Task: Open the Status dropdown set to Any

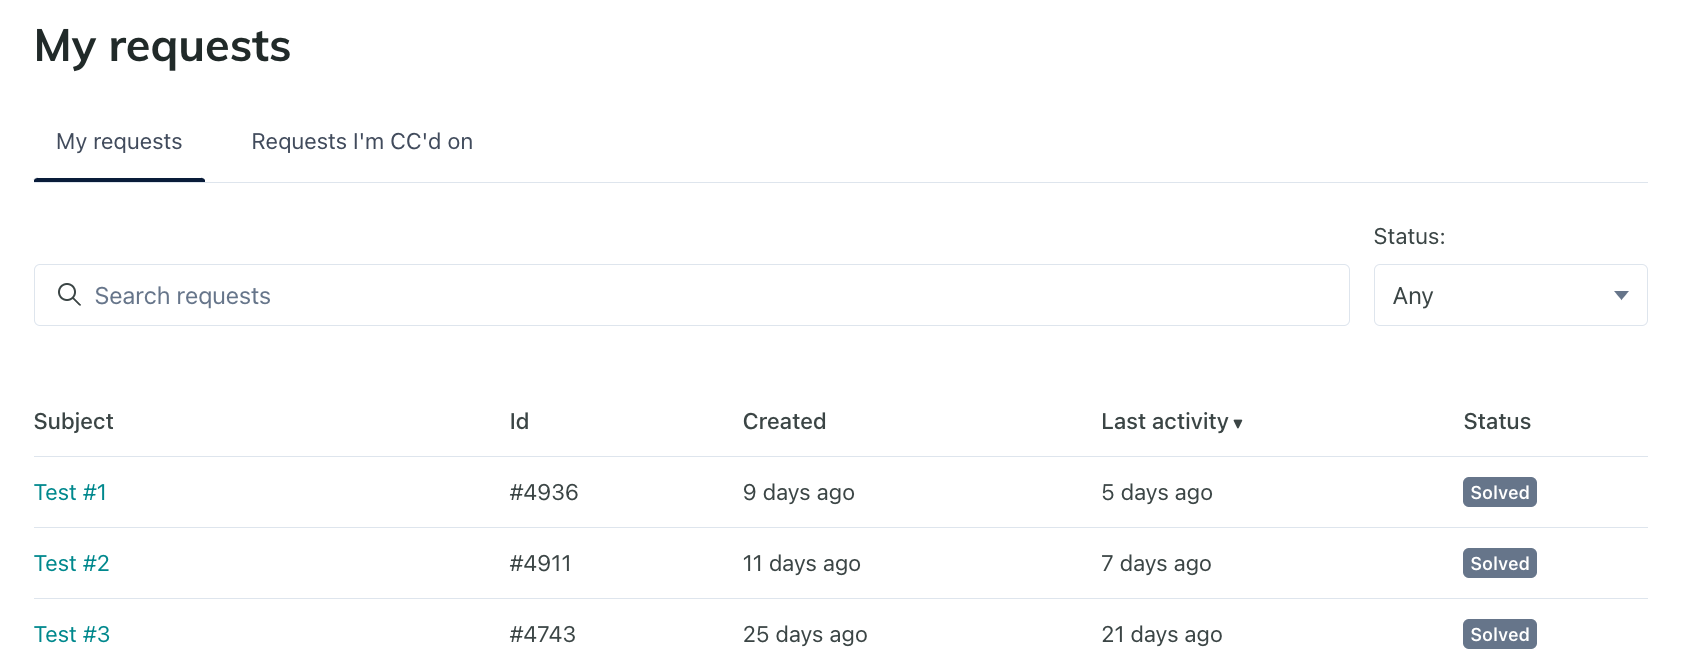Action: 1510,295
